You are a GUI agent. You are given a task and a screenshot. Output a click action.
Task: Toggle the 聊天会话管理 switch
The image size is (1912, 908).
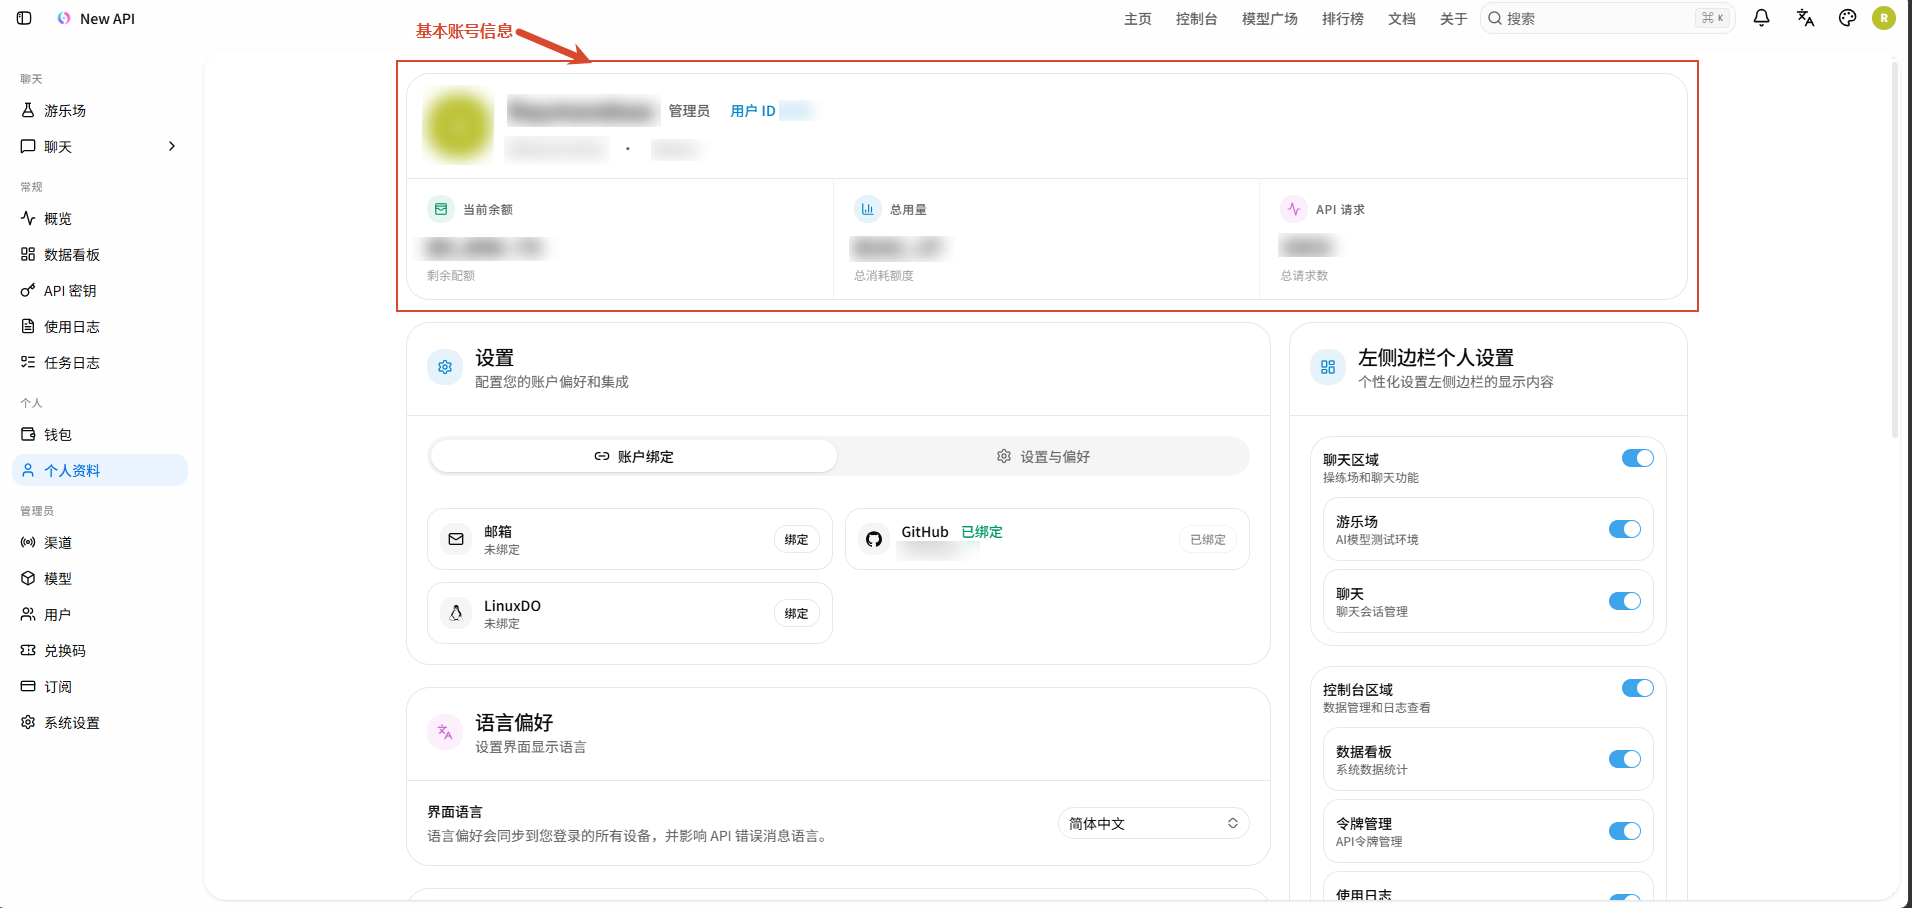click(x=1624, y=601)
